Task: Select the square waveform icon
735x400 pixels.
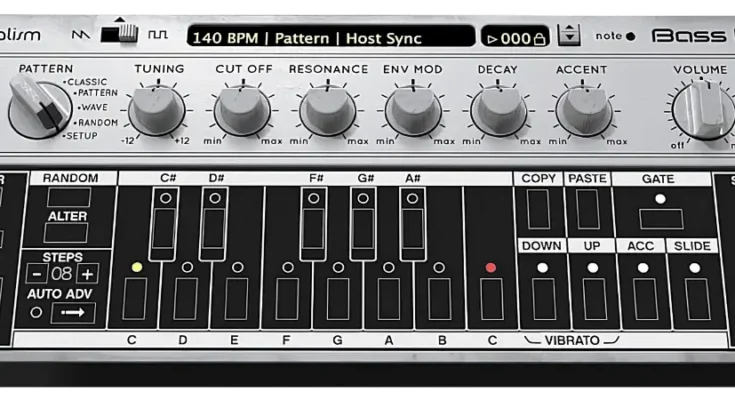Action: (158, 35)
